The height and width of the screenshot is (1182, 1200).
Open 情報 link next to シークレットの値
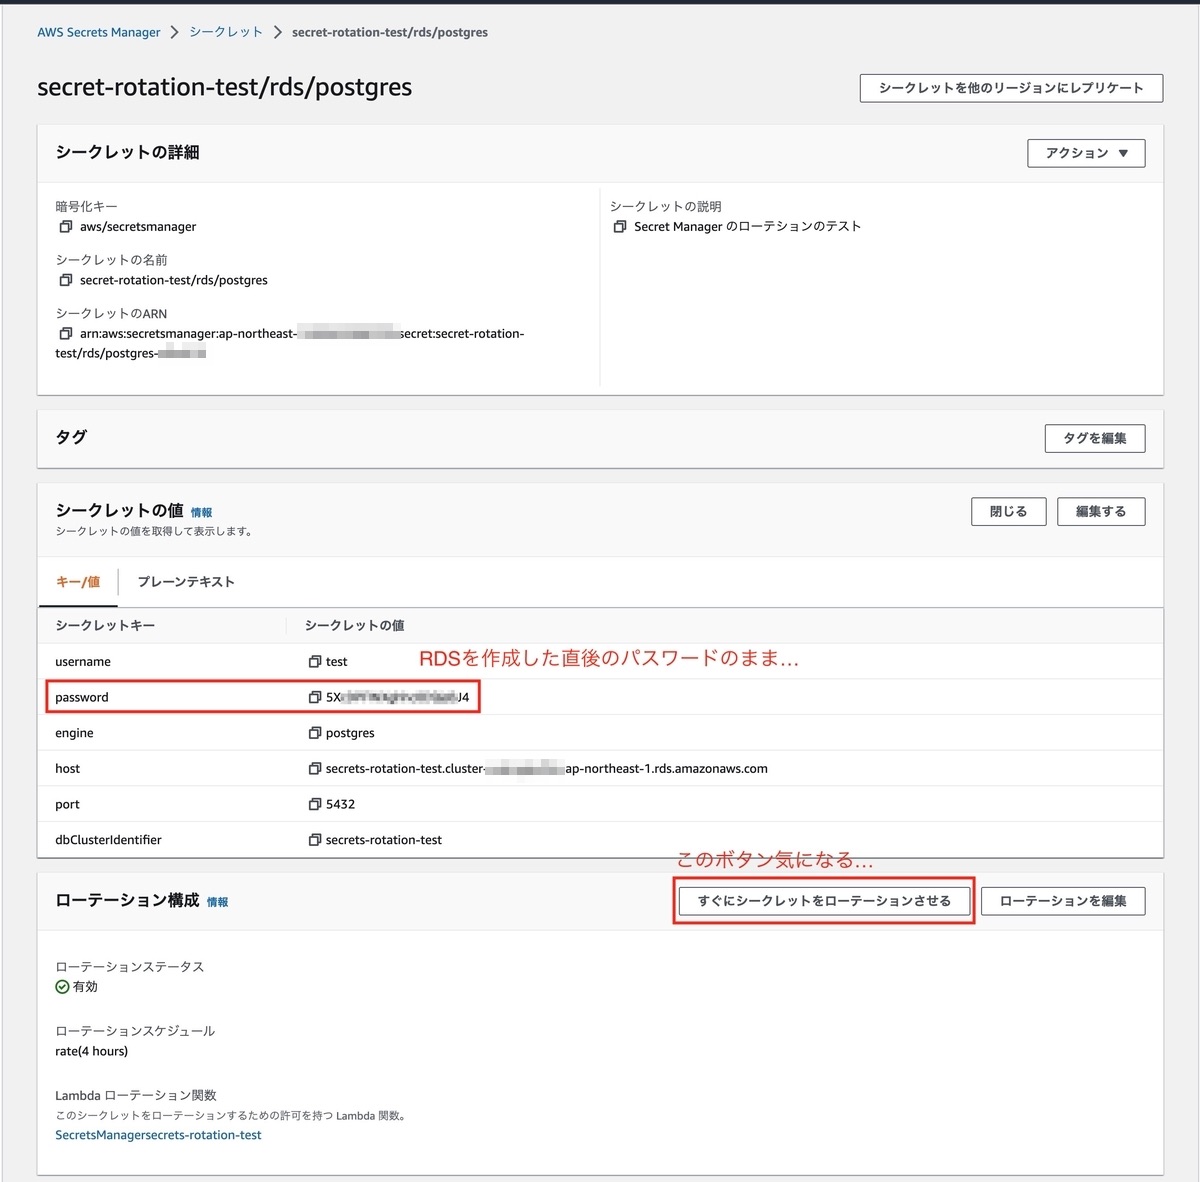(201, 512)
